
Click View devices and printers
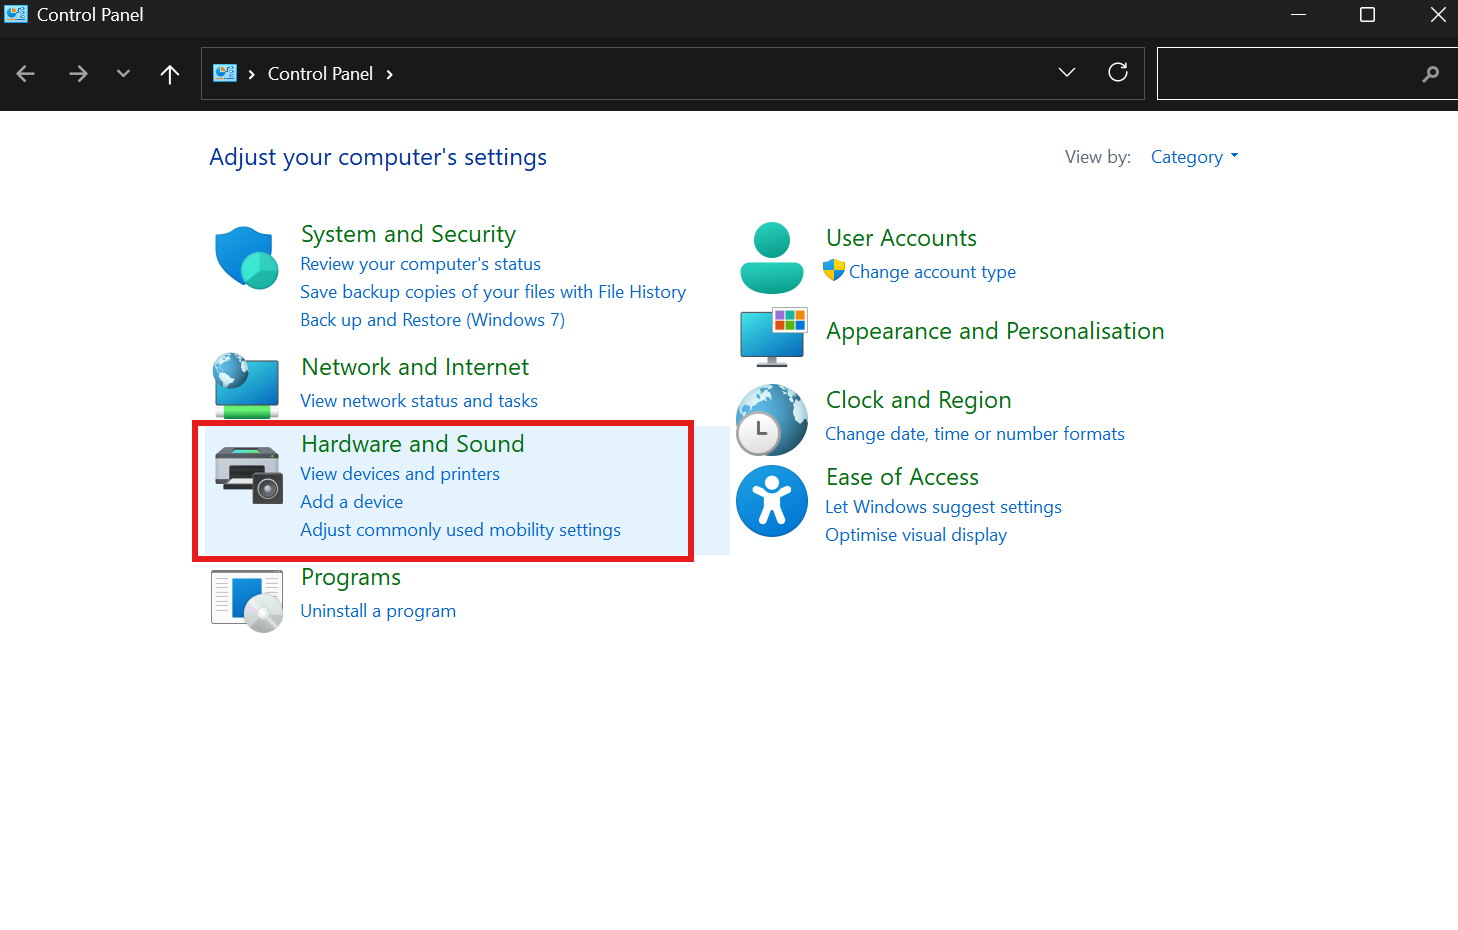coord(400,474)
